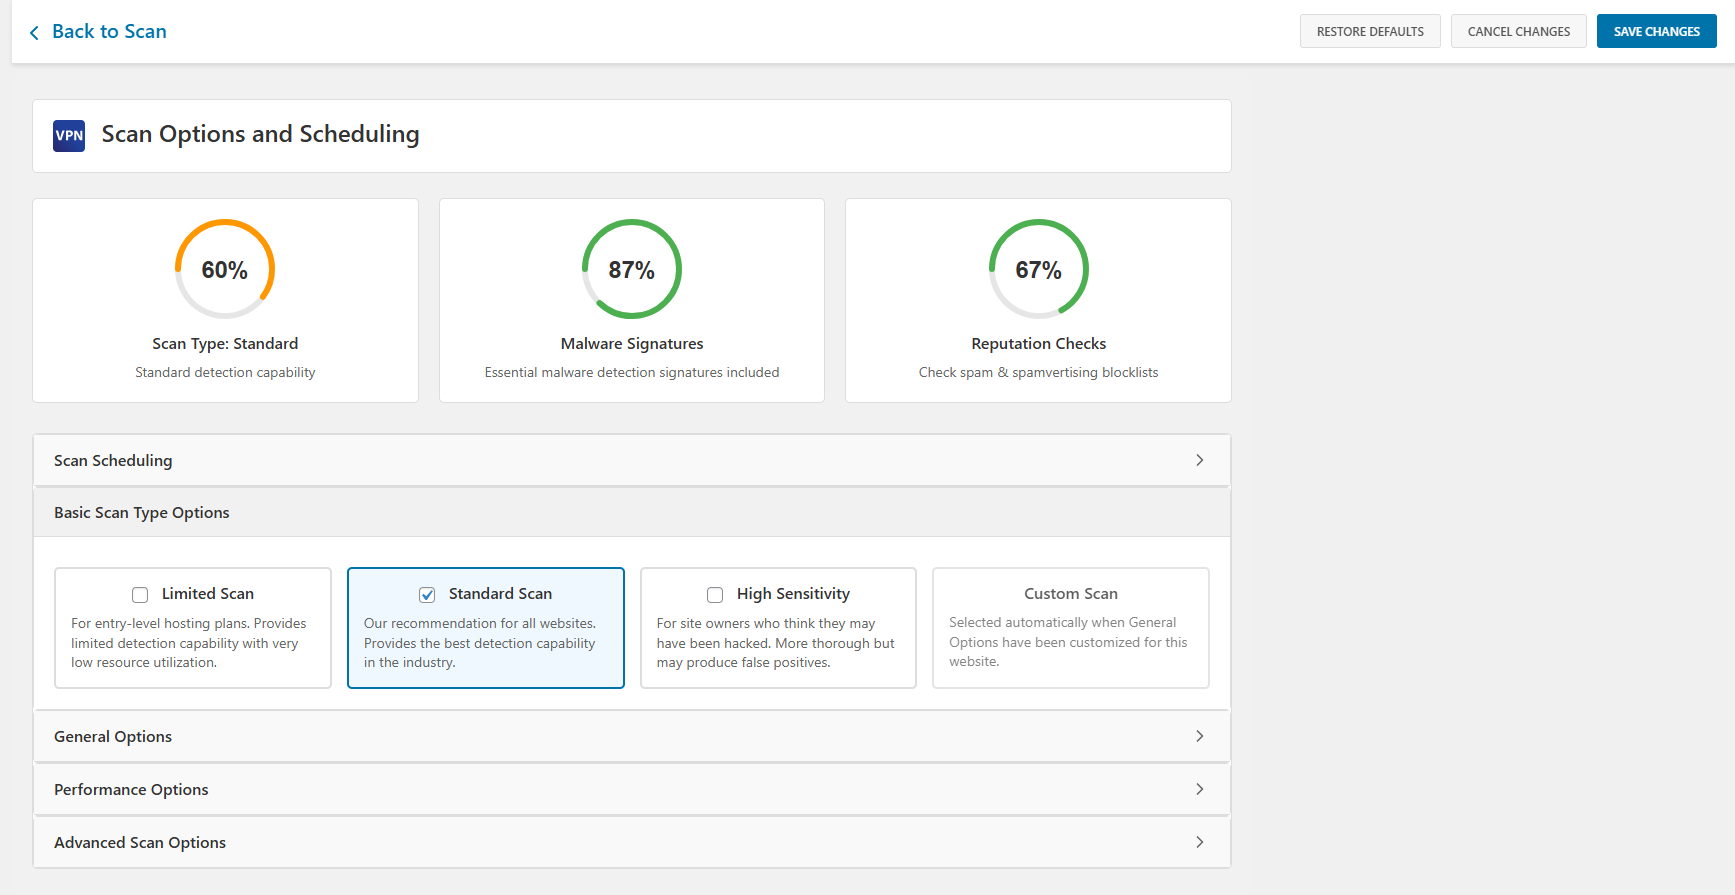Go back via Back to Scan link
1735x895 pixels.
tap(109, 32)
